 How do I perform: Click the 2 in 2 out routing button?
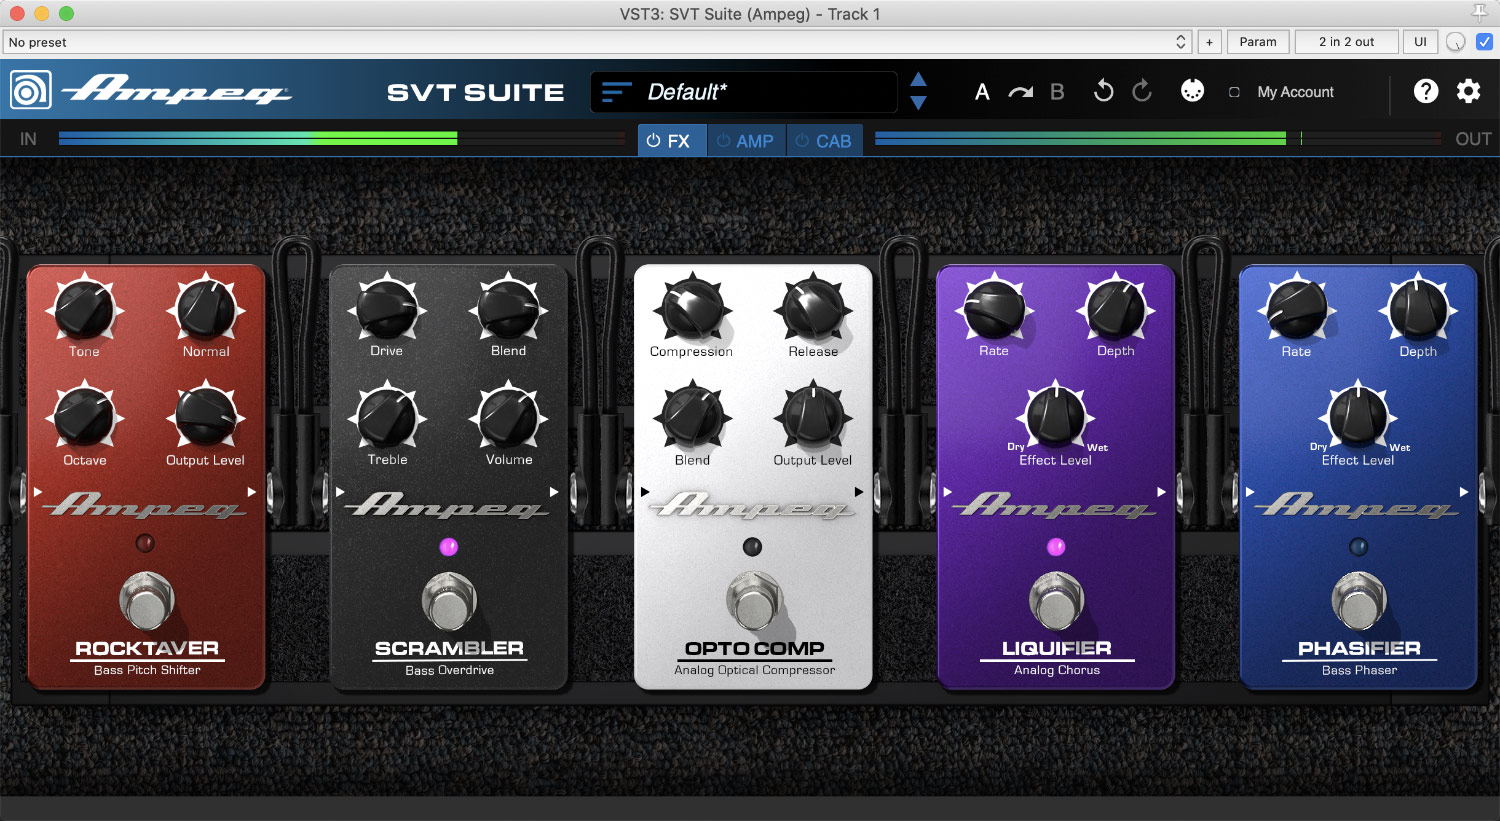coord(1346,42)
